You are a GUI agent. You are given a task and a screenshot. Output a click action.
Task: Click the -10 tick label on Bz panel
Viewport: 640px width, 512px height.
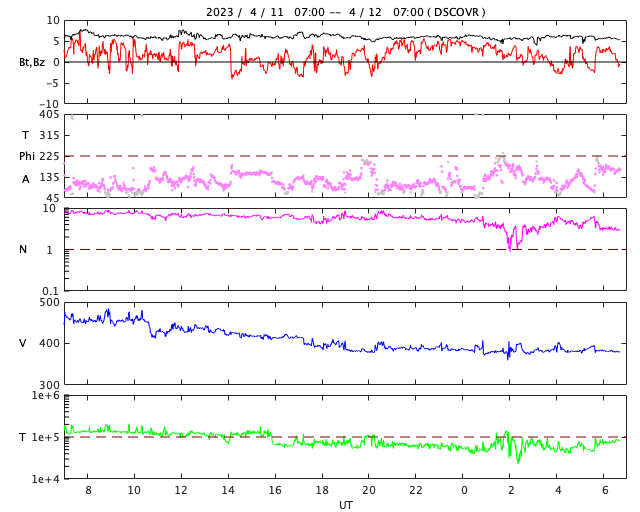pos(49,104)
